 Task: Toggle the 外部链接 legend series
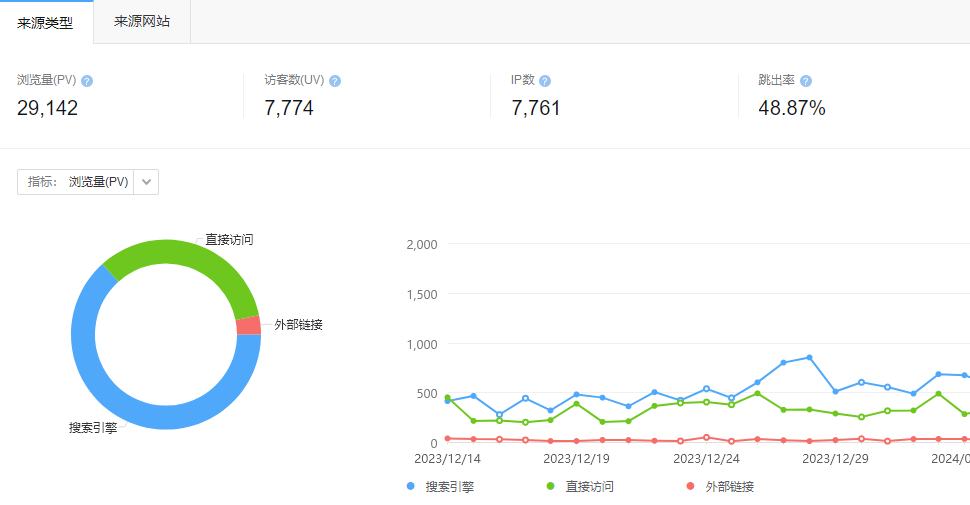[x=721, y=486]
